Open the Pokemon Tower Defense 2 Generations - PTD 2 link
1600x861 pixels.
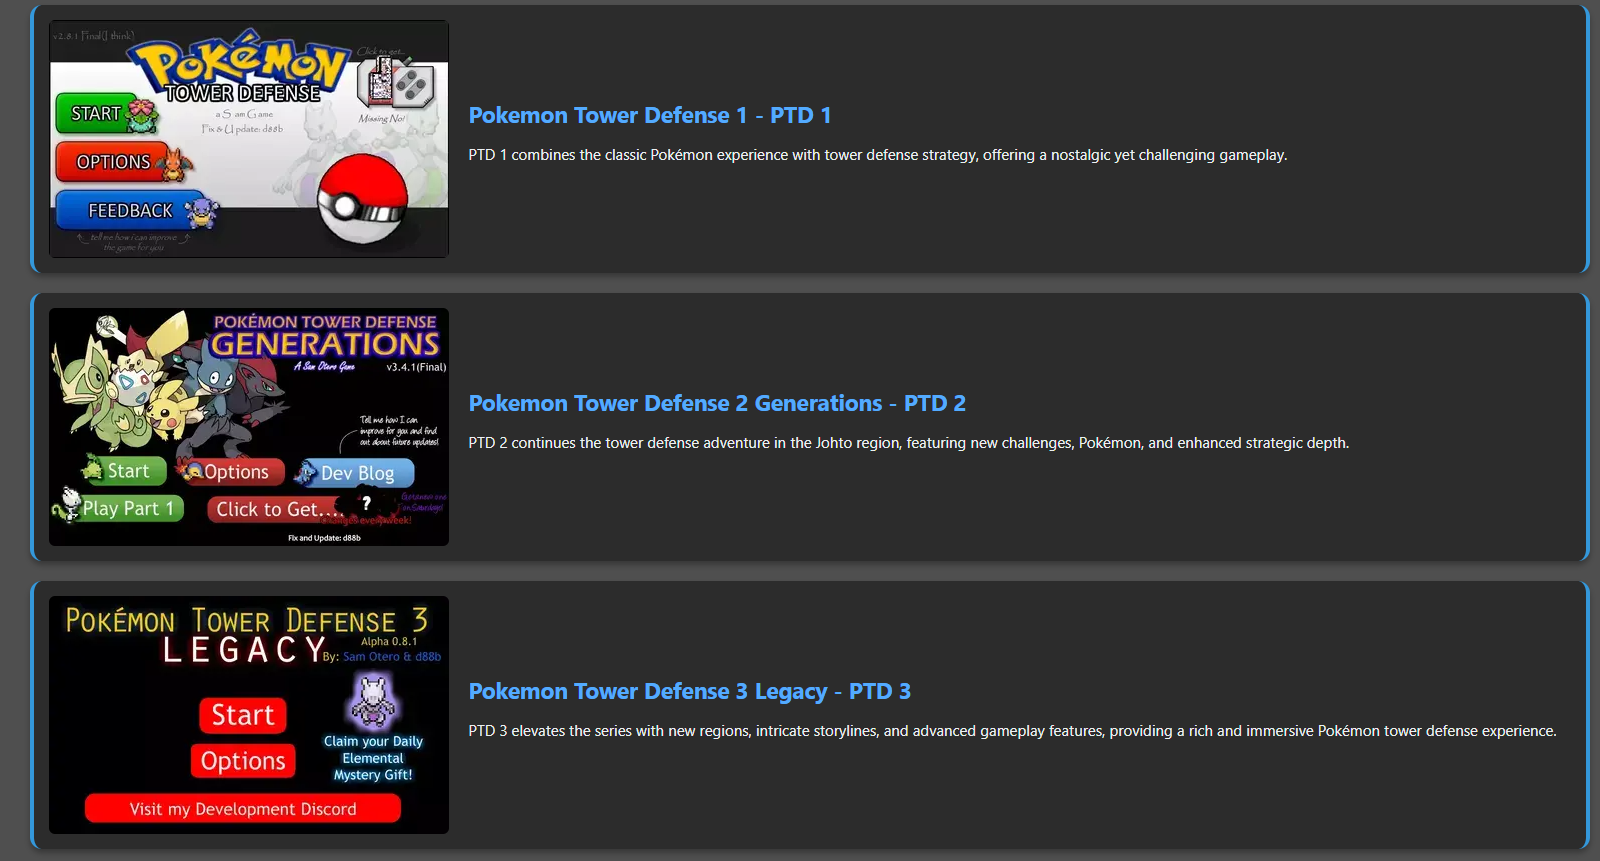717,403
